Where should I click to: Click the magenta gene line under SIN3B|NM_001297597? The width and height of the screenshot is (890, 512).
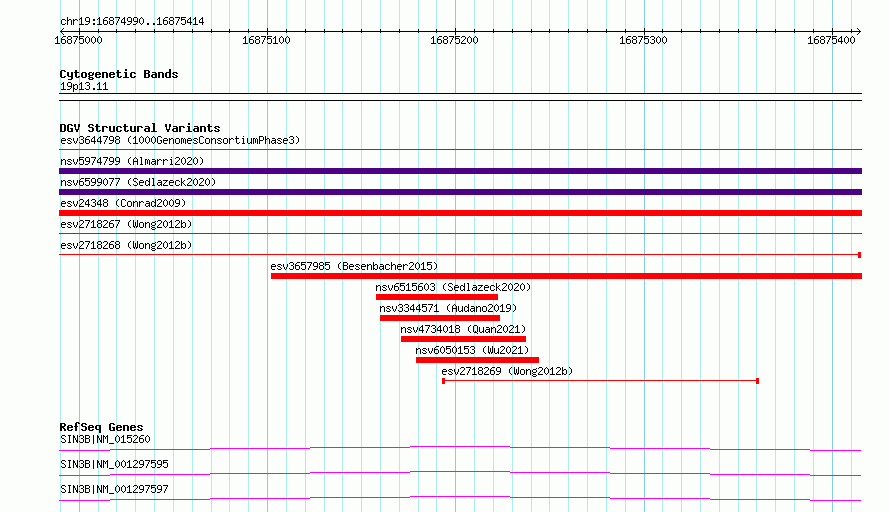point(460,498)
